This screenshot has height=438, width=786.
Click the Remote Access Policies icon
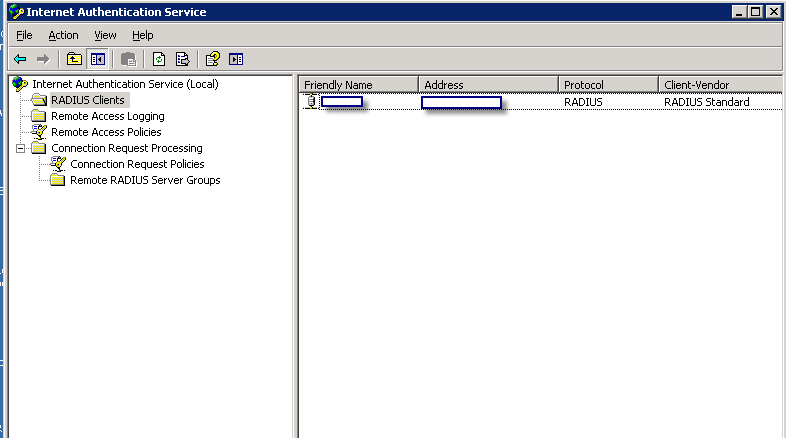click(39, 132)
